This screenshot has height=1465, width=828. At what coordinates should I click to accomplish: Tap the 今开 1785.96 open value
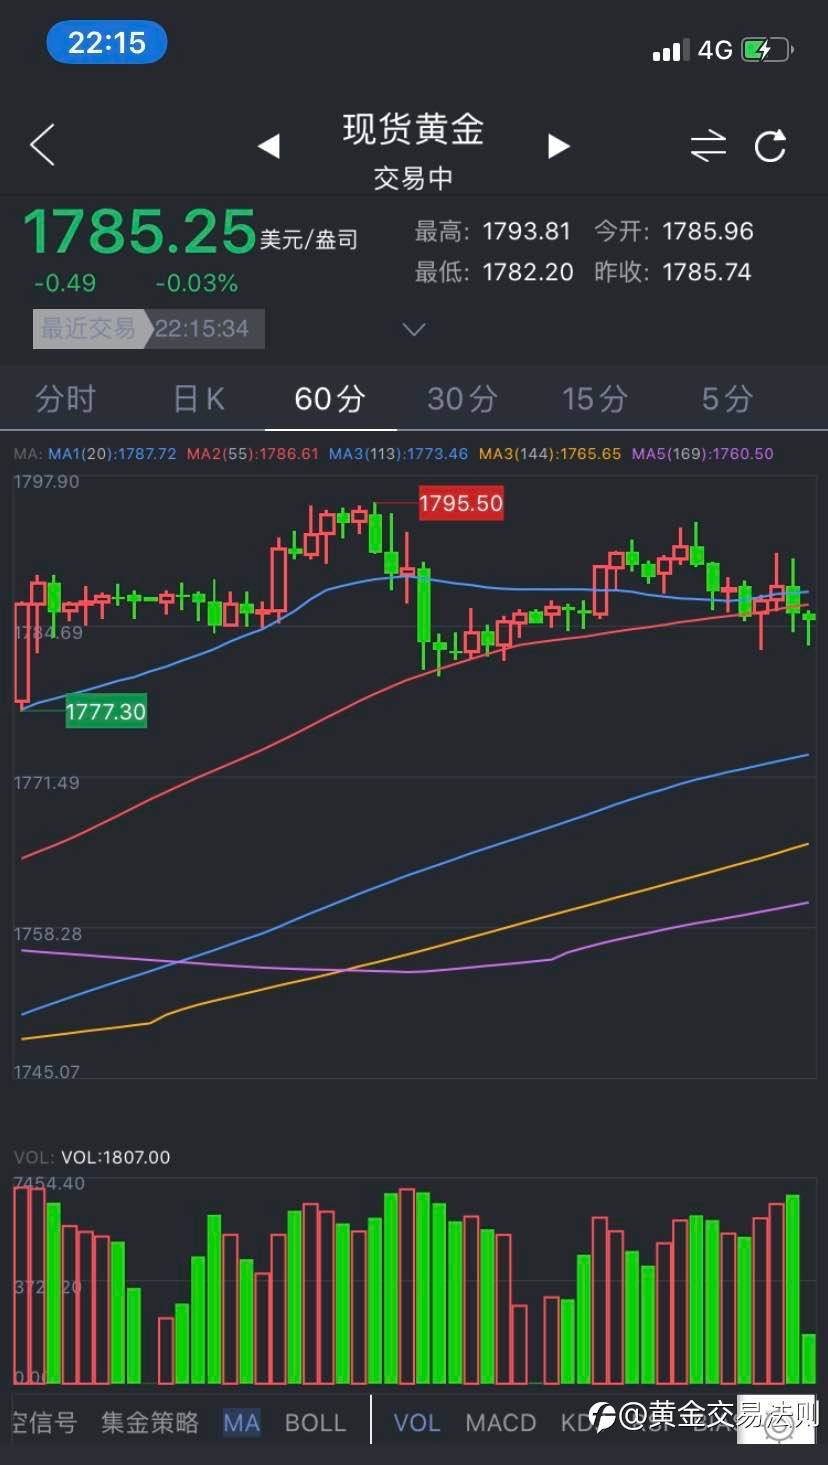pos(674,232)
